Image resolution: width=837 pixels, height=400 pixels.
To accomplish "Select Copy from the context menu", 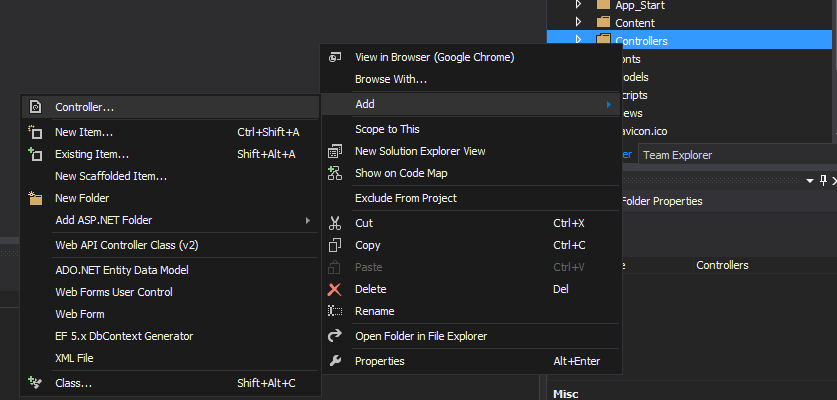I will [368, 245].
